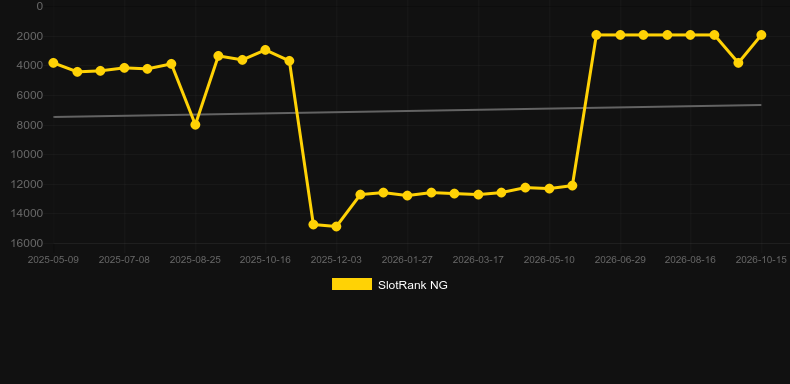Click the 2026-01-27 x-axis date label

pyautogui.click(x=408, y=260)
